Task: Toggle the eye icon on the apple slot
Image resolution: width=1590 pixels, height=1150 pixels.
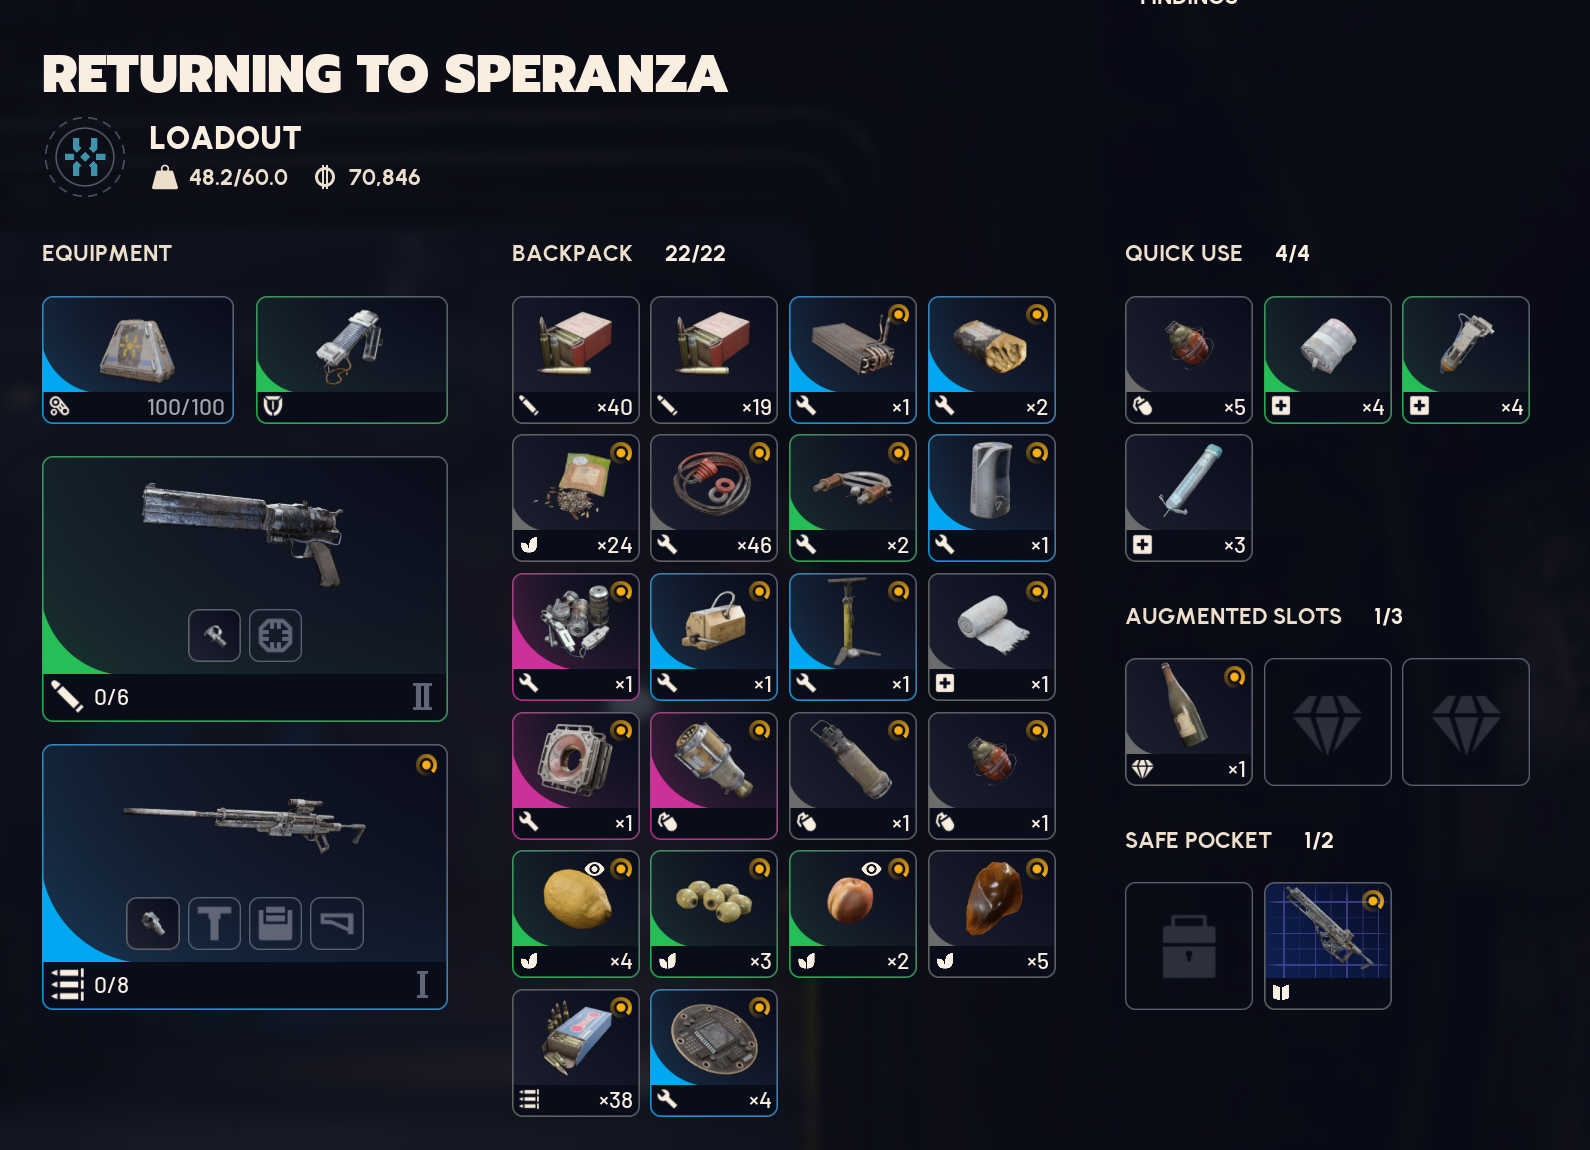Action: (x=871, y=869)
